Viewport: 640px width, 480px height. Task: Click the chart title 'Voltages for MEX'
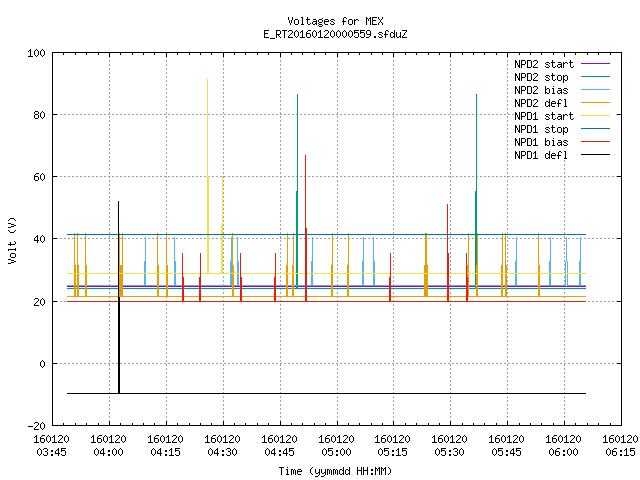coord(335,21)
